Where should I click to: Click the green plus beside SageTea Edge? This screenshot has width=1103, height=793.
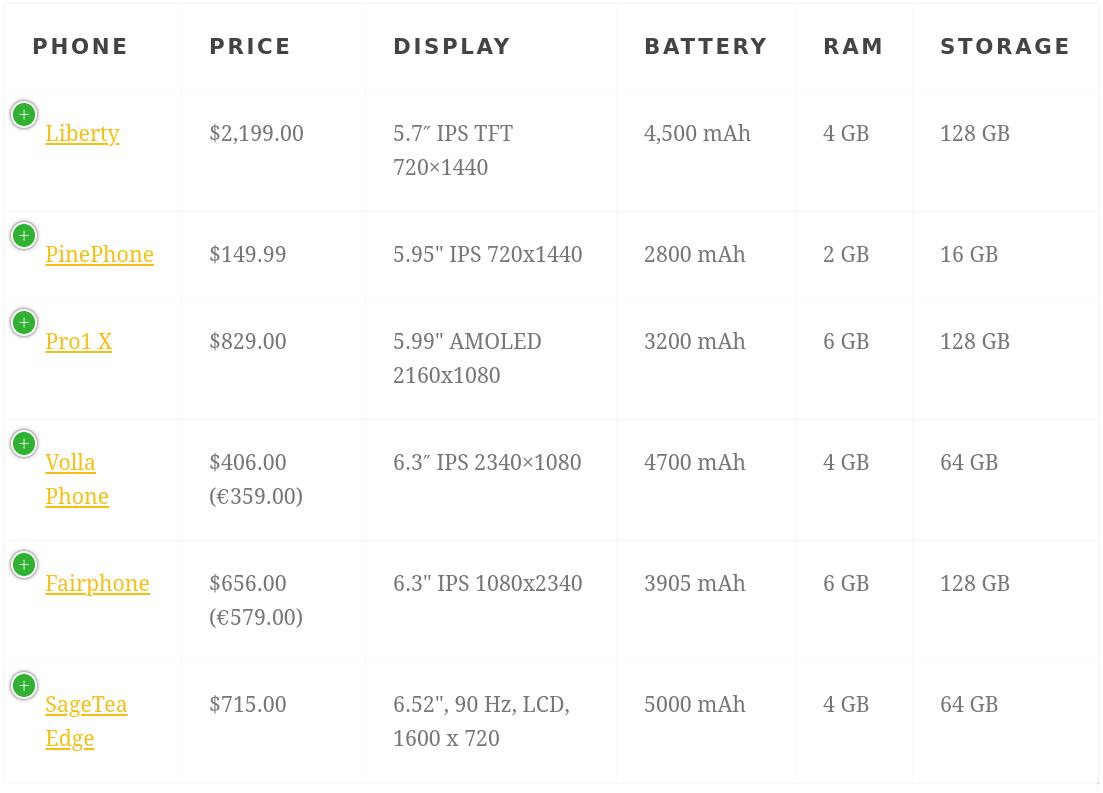(x=24, y=686)
